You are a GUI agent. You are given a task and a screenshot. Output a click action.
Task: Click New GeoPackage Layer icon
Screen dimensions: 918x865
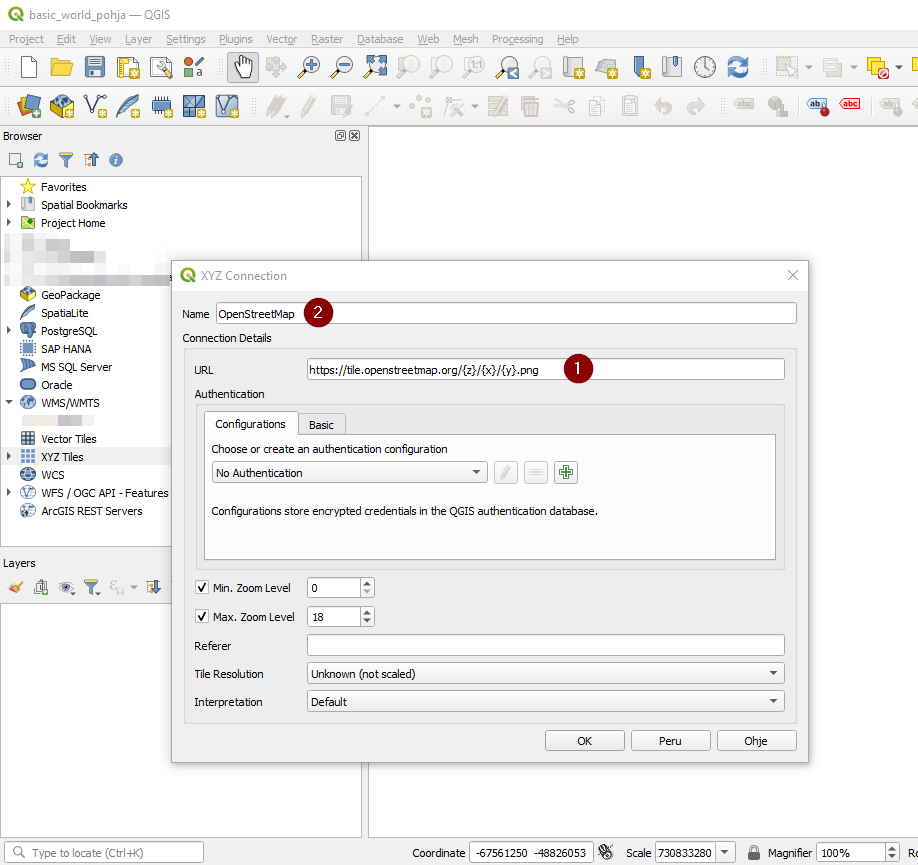[x=61, y=106]
